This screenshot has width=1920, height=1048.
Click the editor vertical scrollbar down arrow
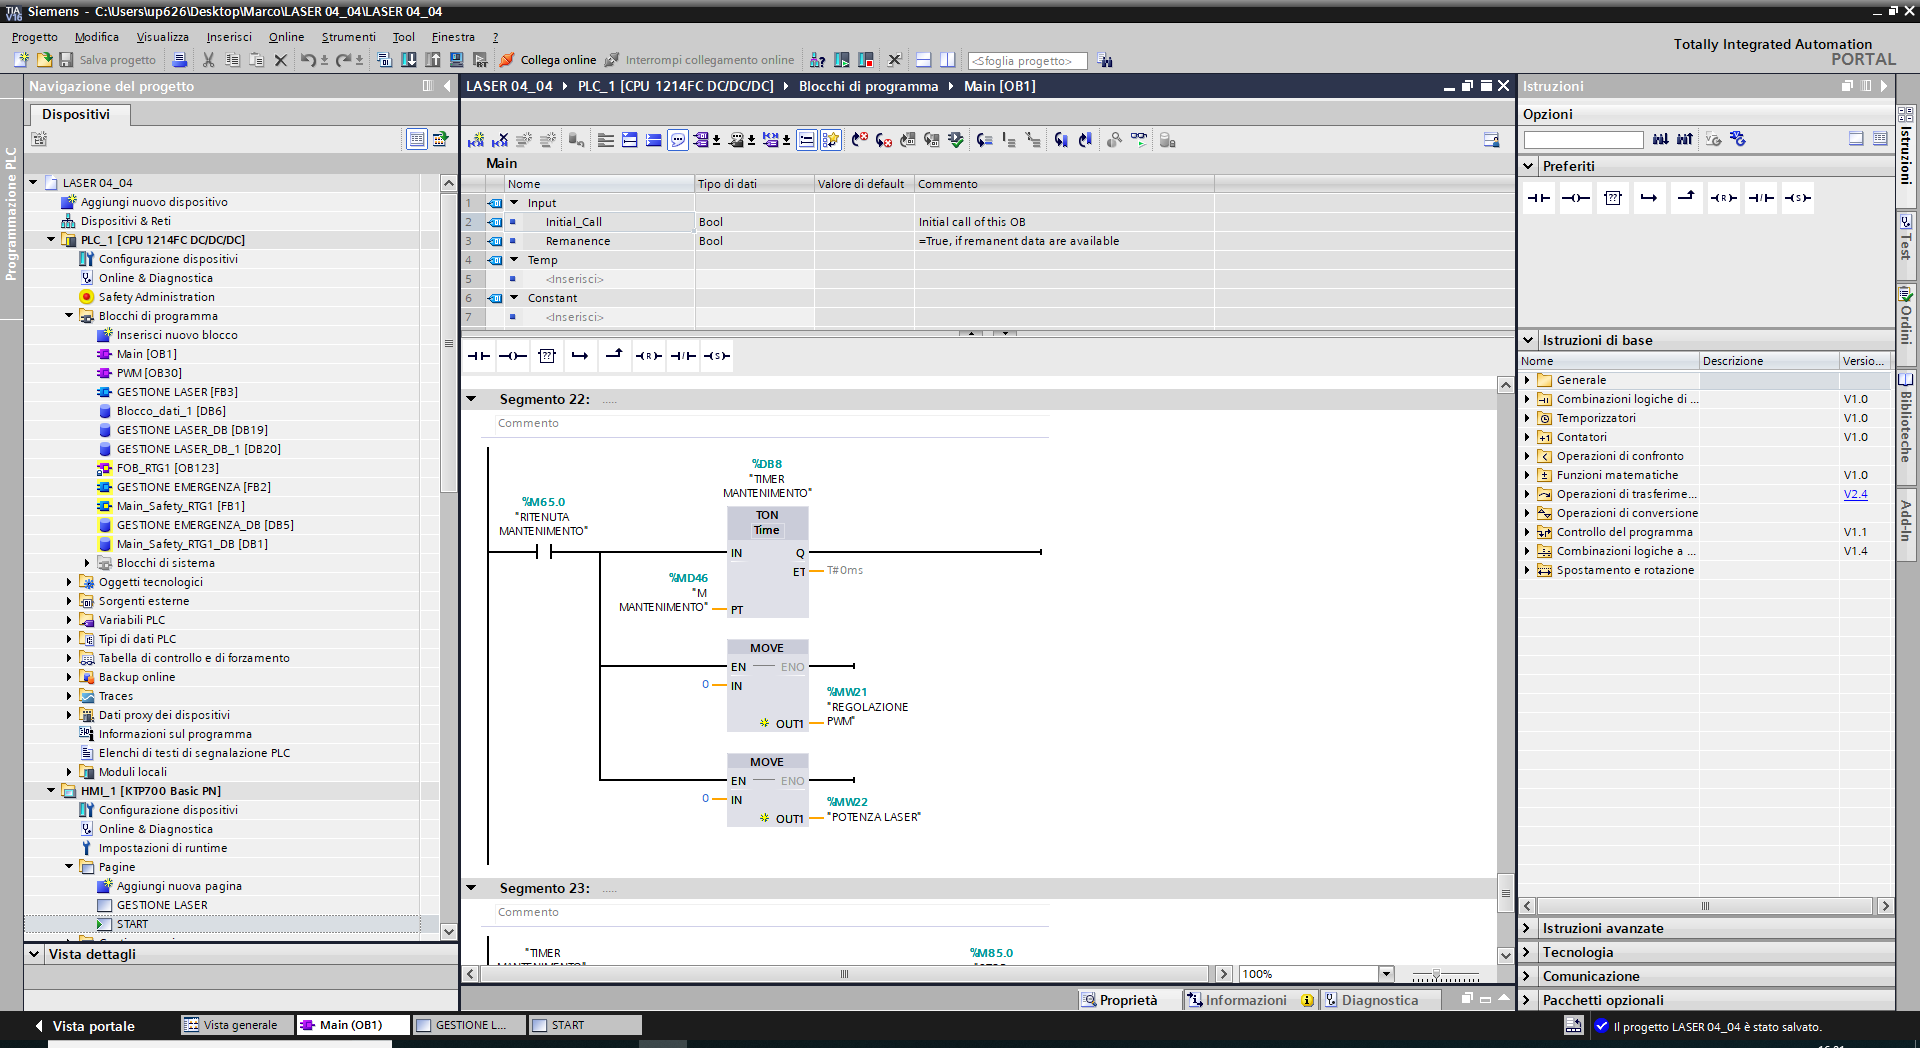pyautogui.click(x=1506, y=955)
